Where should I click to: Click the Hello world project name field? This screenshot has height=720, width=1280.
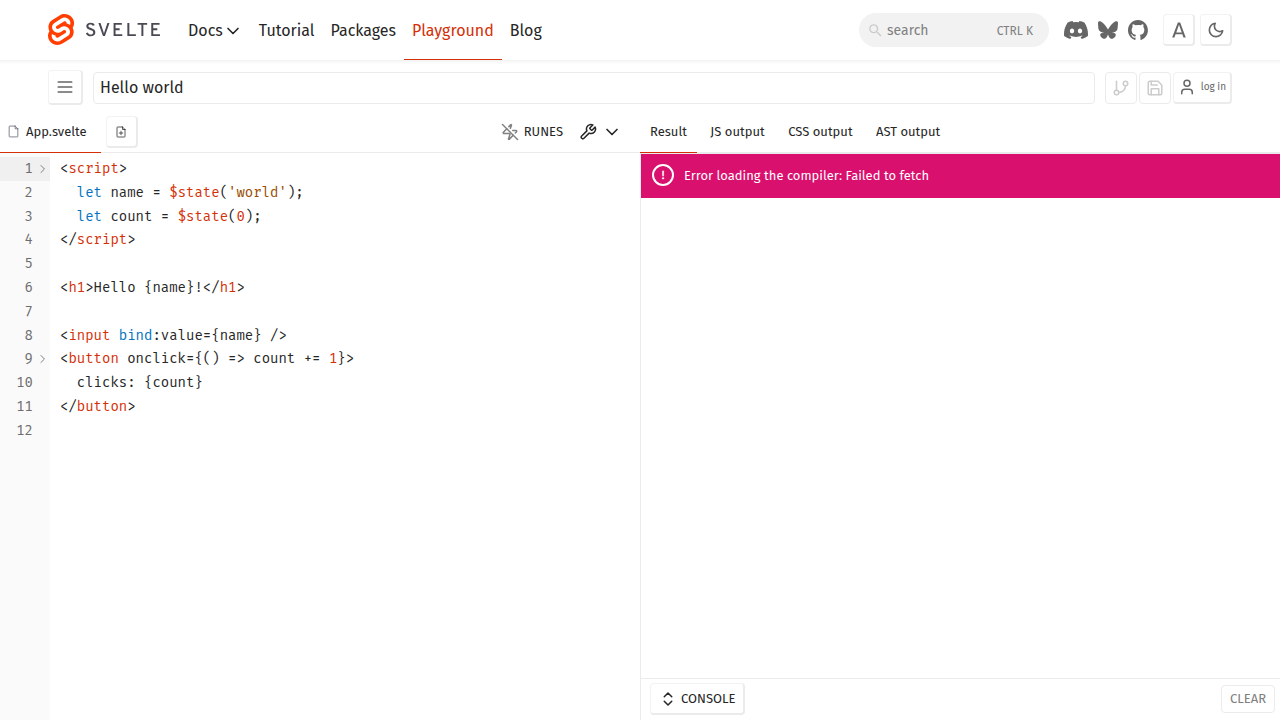(x=593, y=88)
